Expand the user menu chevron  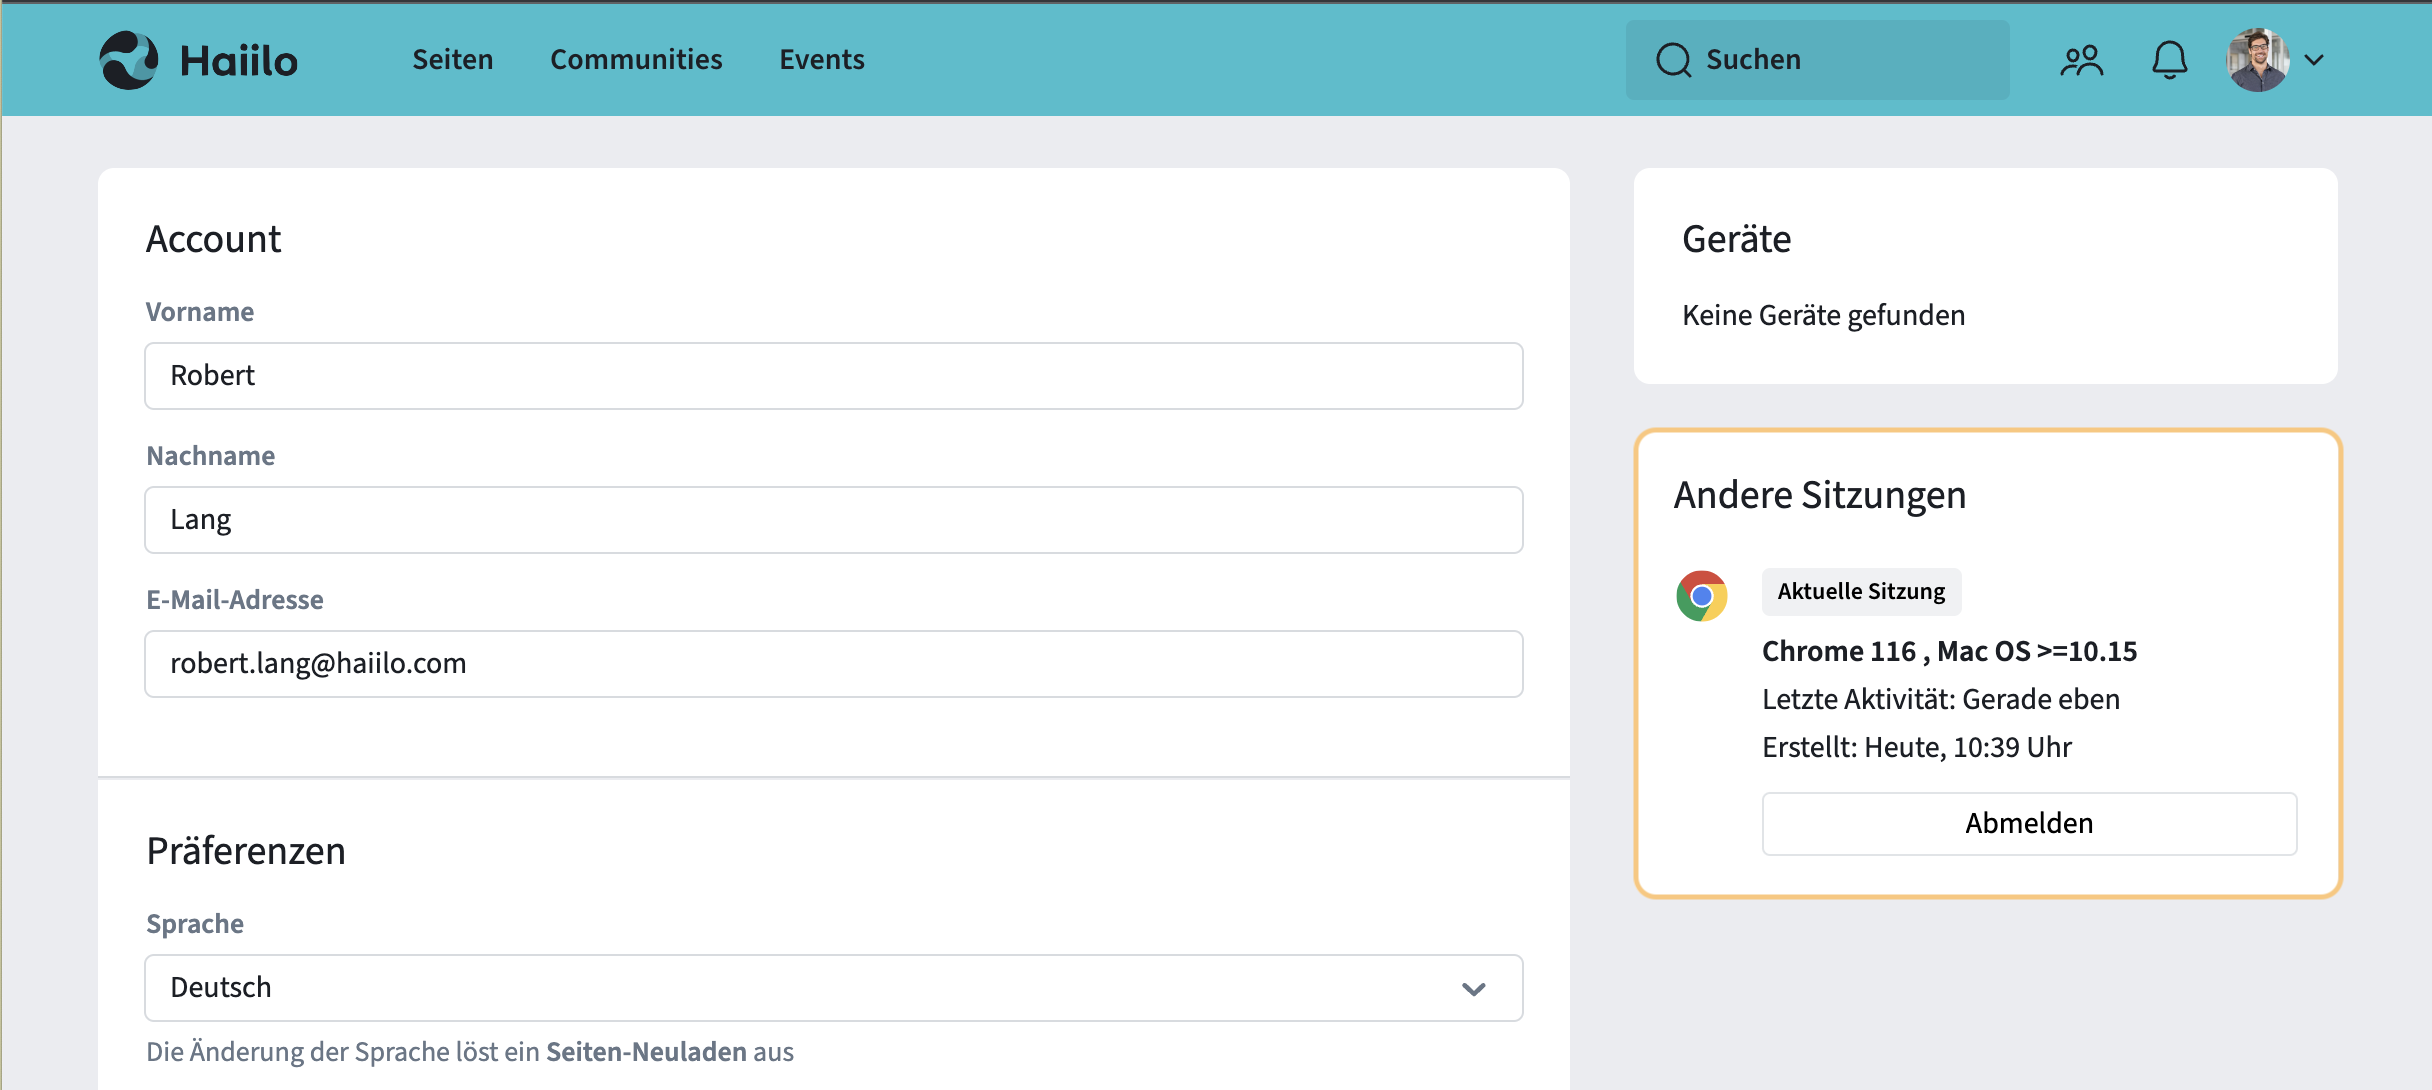[x=2314, y=60]
